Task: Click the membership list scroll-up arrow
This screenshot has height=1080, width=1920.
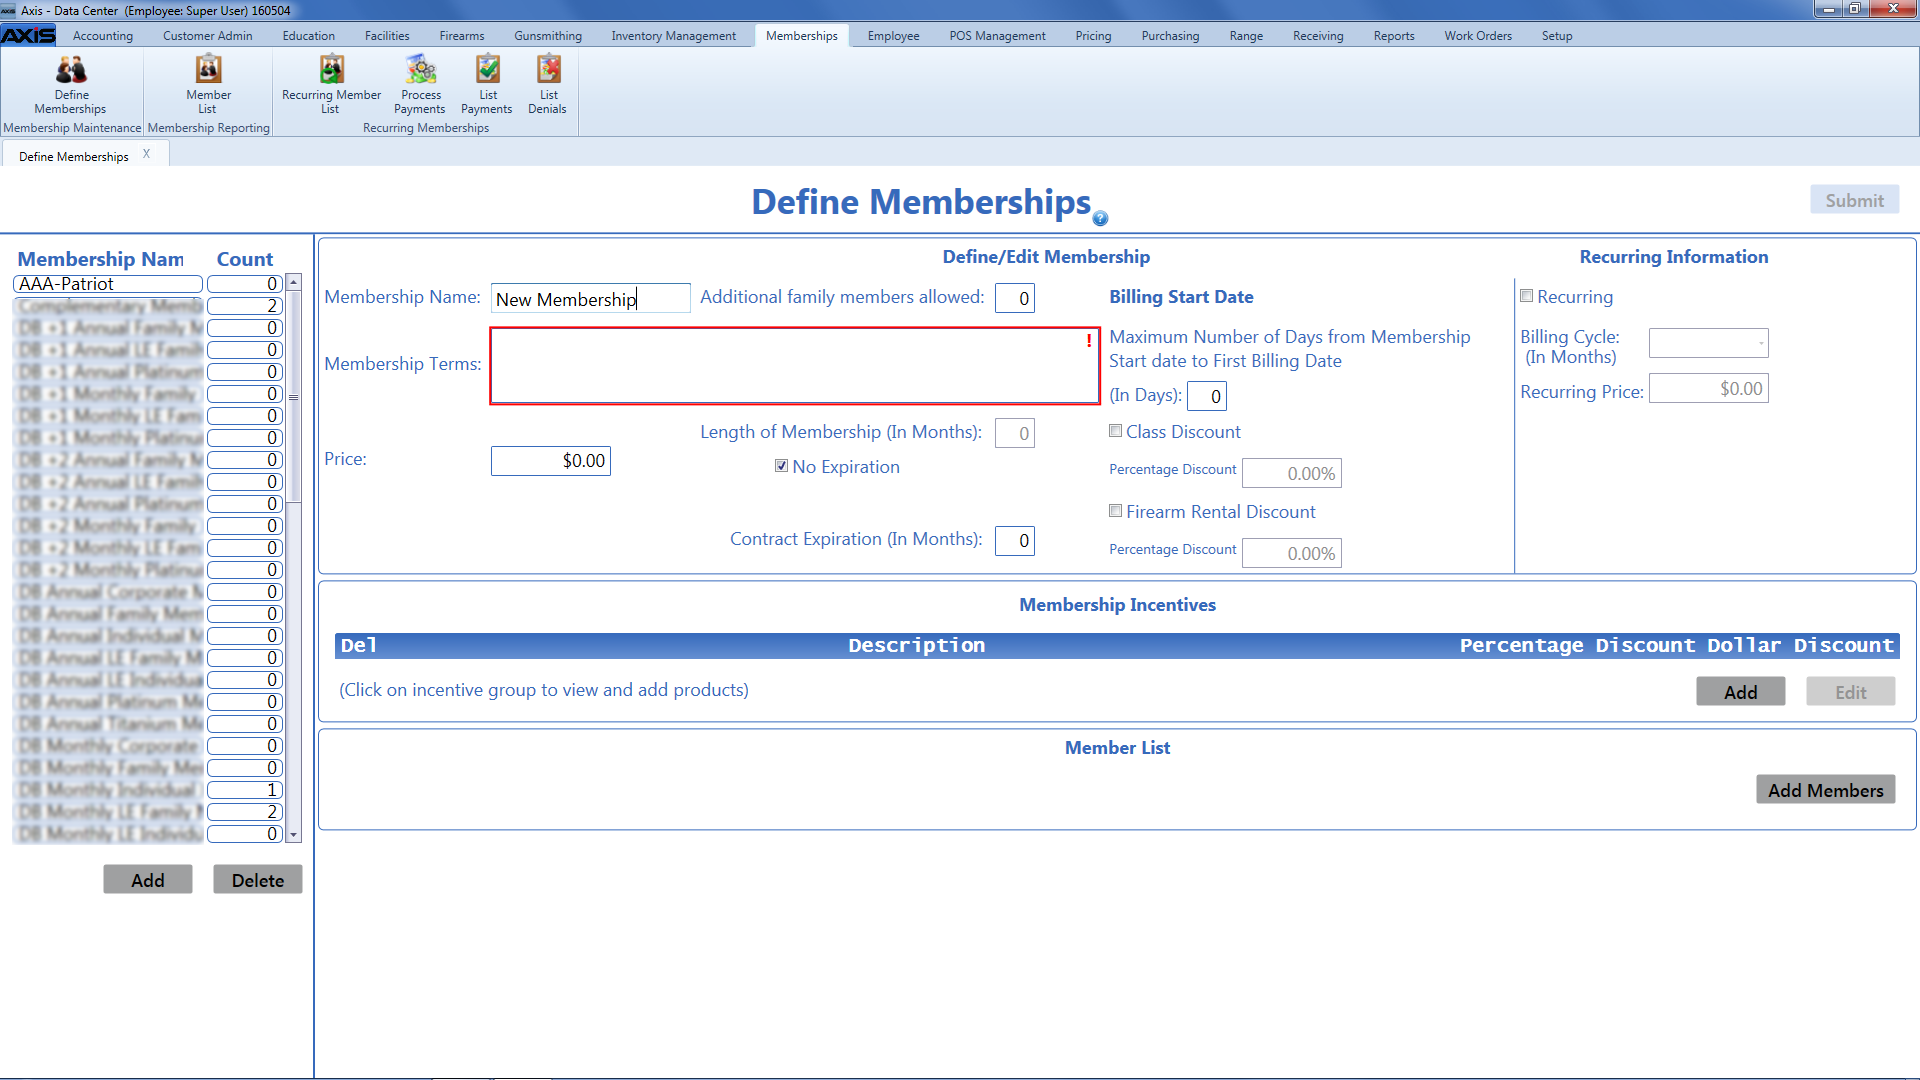Action: tap(294, 283)
